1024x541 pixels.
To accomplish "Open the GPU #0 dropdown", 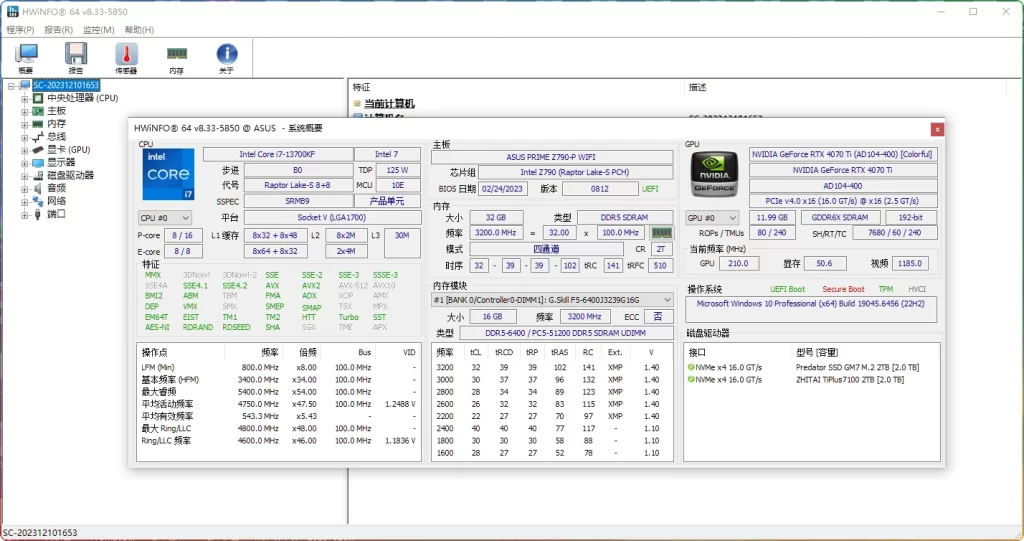I will (714, 218).
